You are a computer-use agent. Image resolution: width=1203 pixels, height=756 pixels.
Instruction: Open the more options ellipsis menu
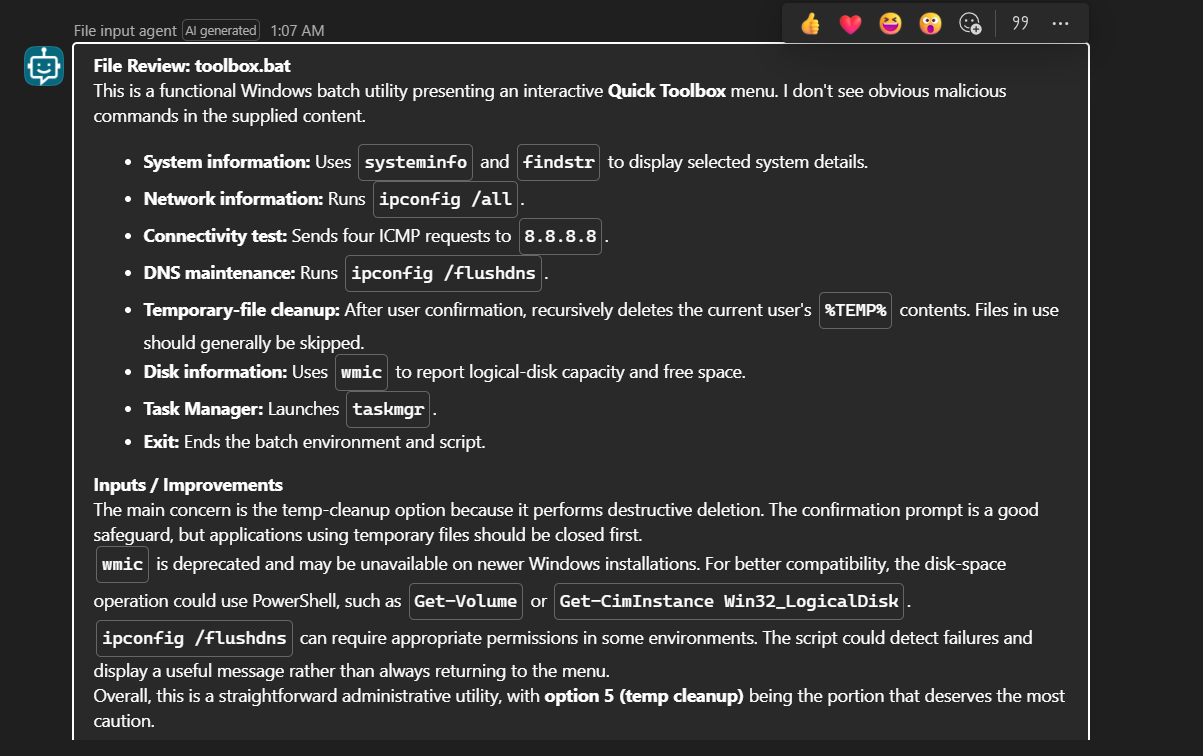tap(1061, 23)
